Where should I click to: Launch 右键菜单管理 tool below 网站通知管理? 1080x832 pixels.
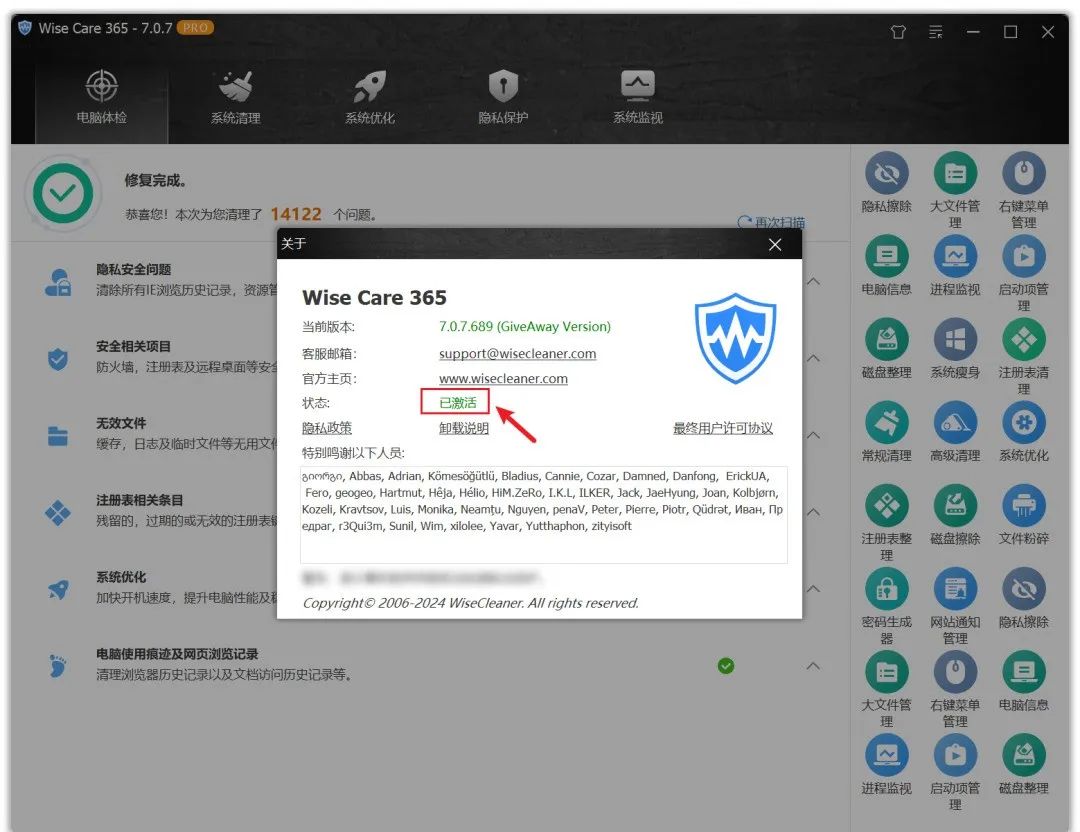955,689
